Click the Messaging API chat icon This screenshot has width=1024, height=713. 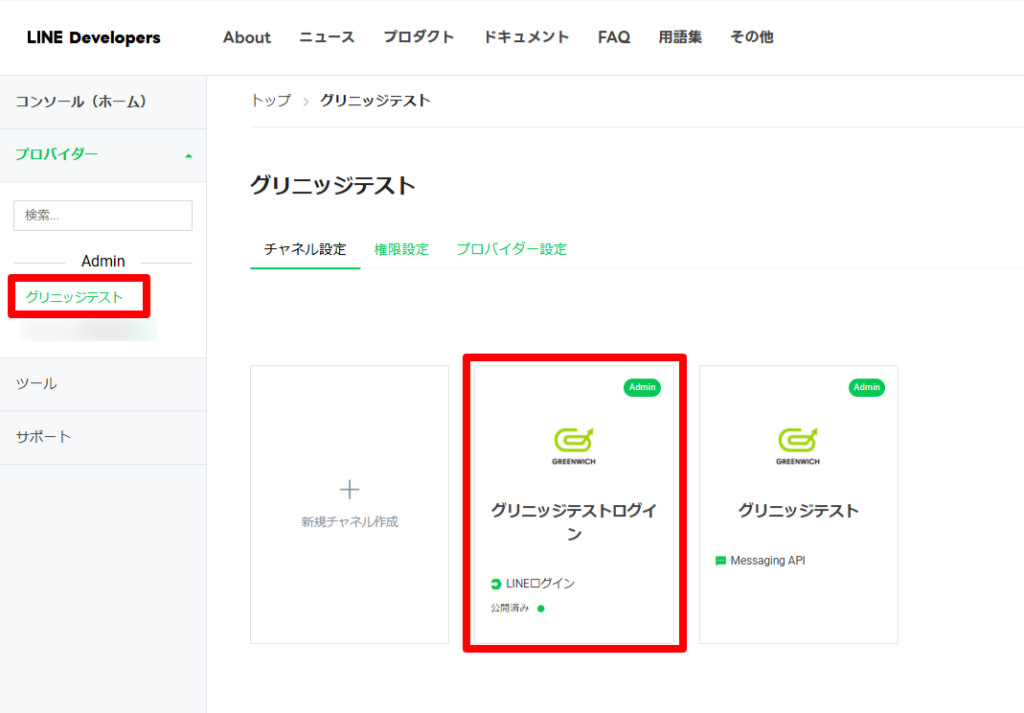(720, 561)
